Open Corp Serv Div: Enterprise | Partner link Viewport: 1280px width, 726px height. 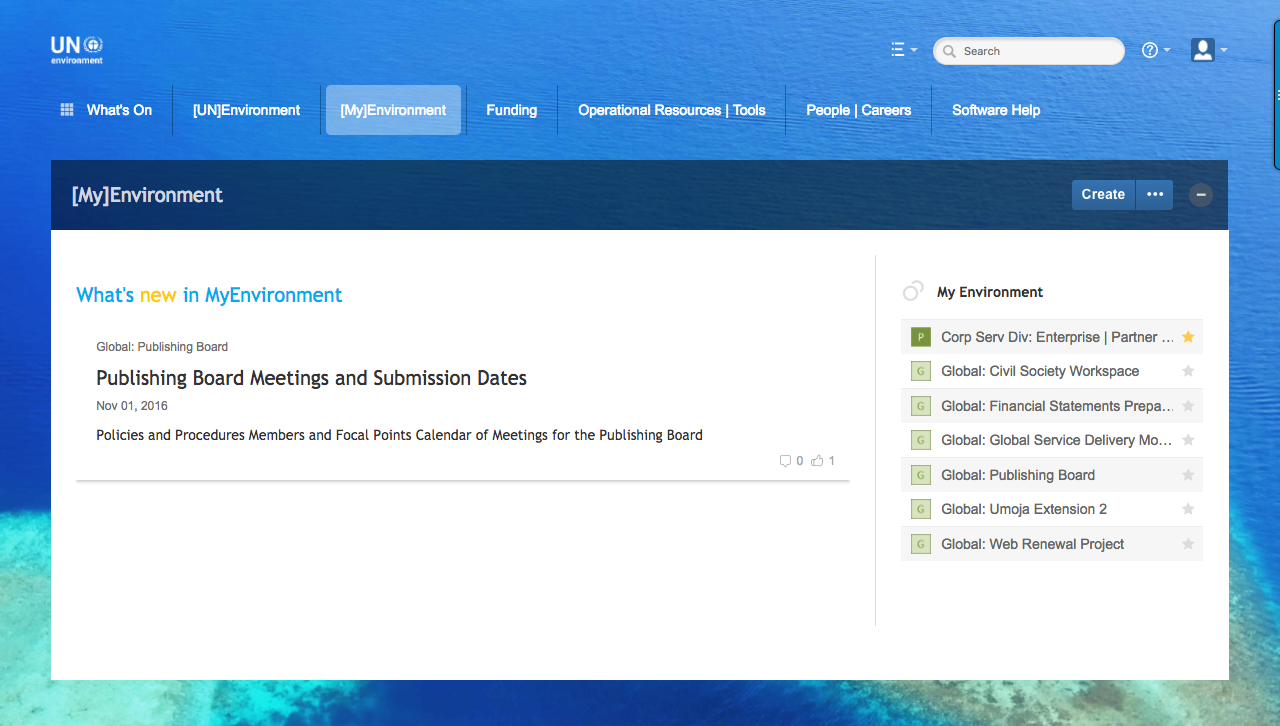(x=1057, y=337)
